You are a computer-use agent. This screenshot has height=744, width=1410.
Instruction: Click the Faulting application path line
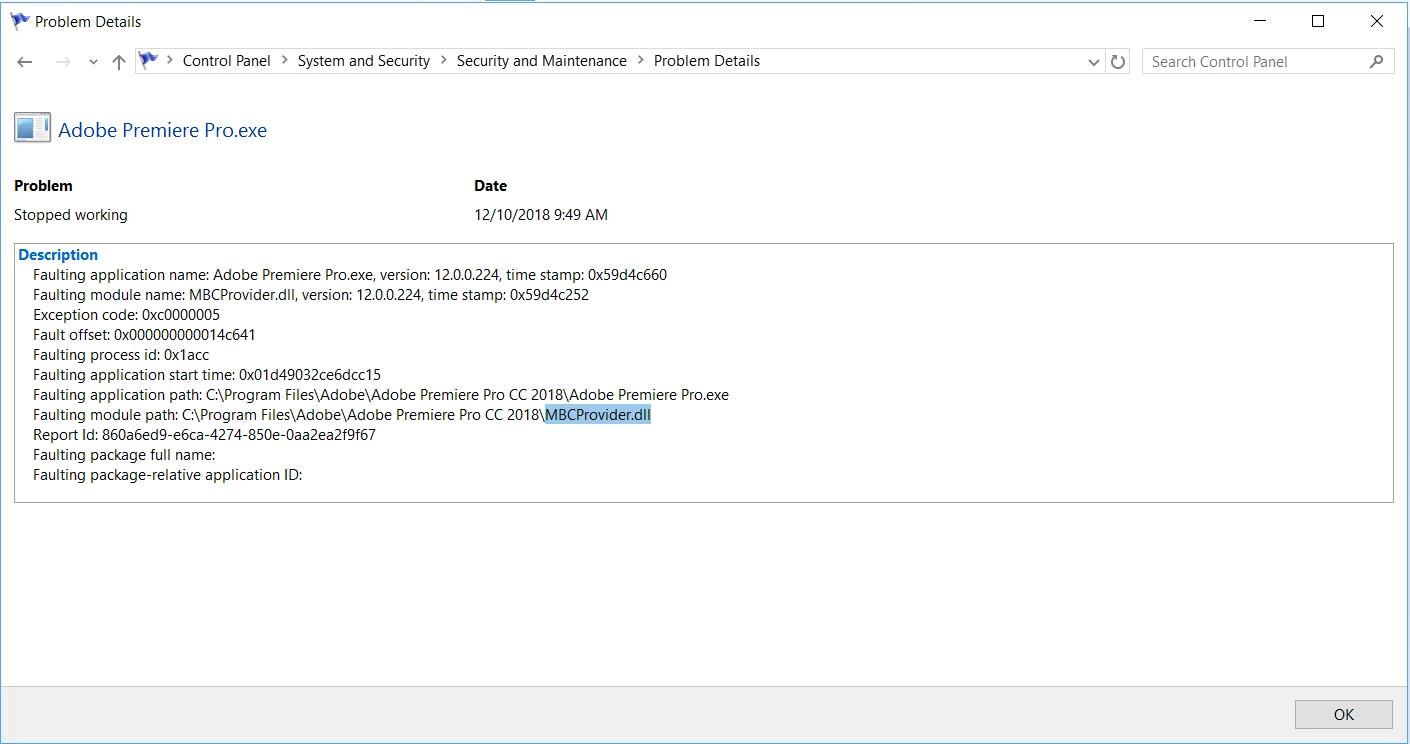tap(381, 395)
